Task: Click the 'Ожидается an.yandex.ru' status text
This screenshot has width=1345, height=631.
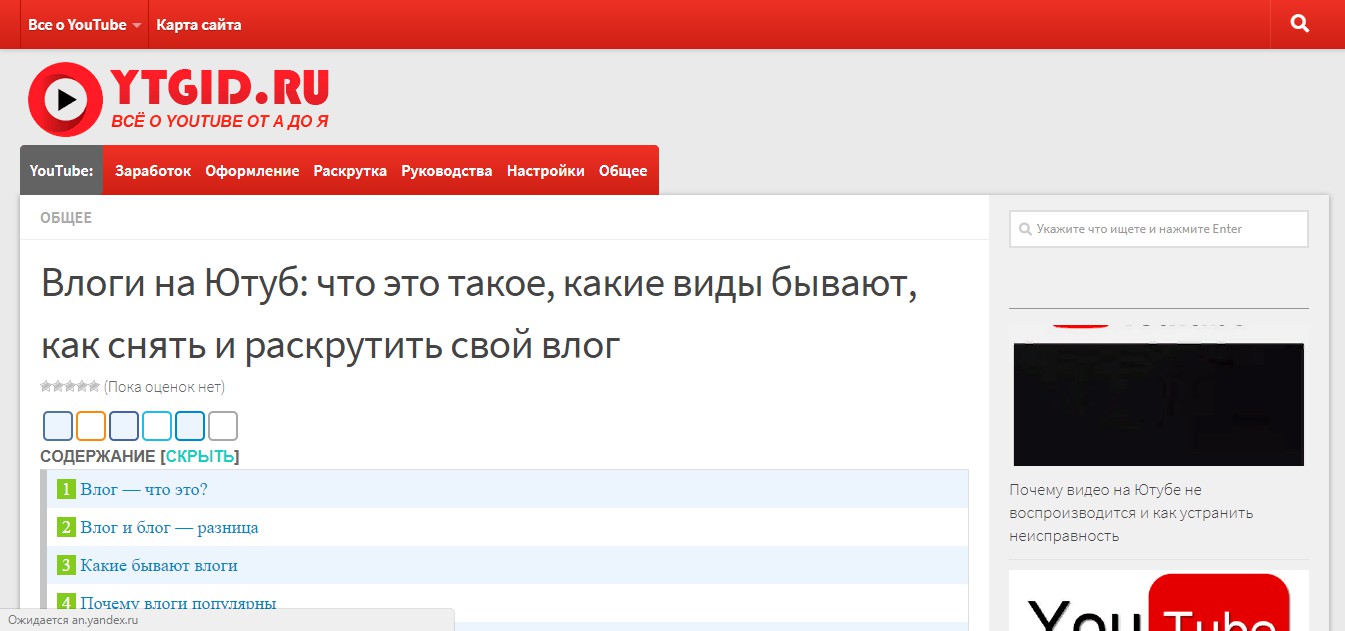Action: click(72, 620)
